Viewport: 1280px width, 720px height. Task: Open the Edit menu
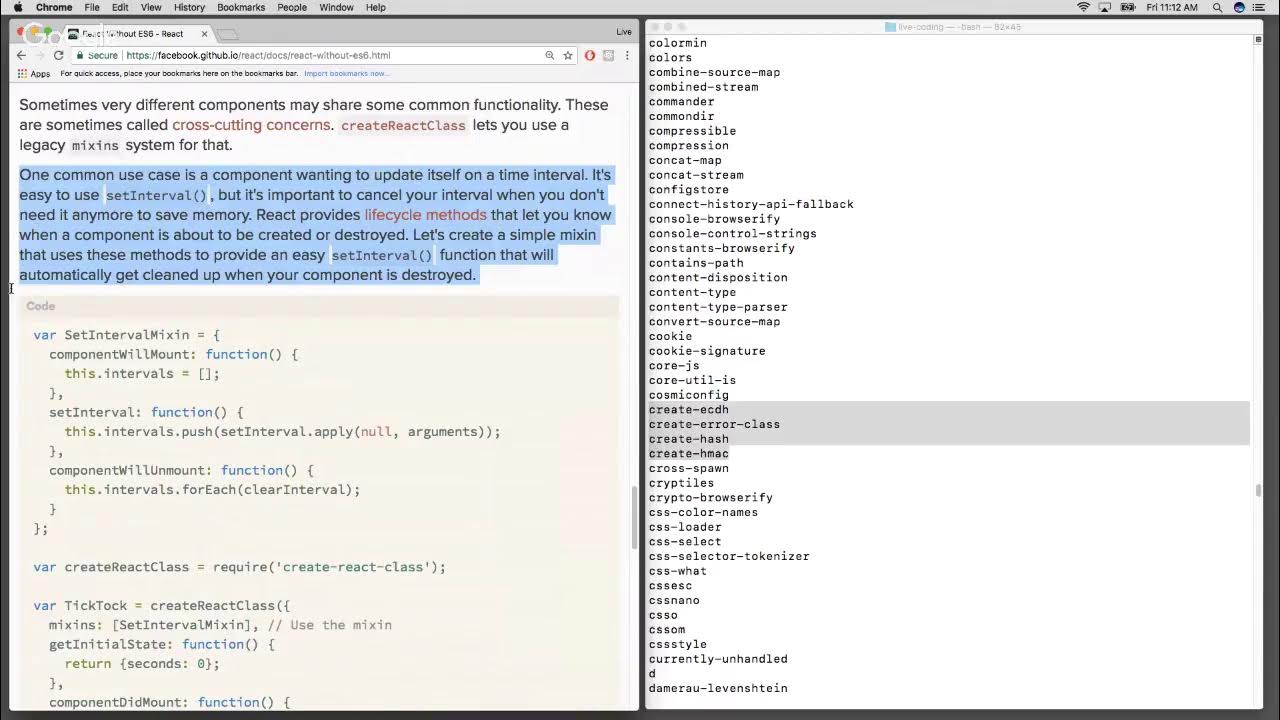120,7
